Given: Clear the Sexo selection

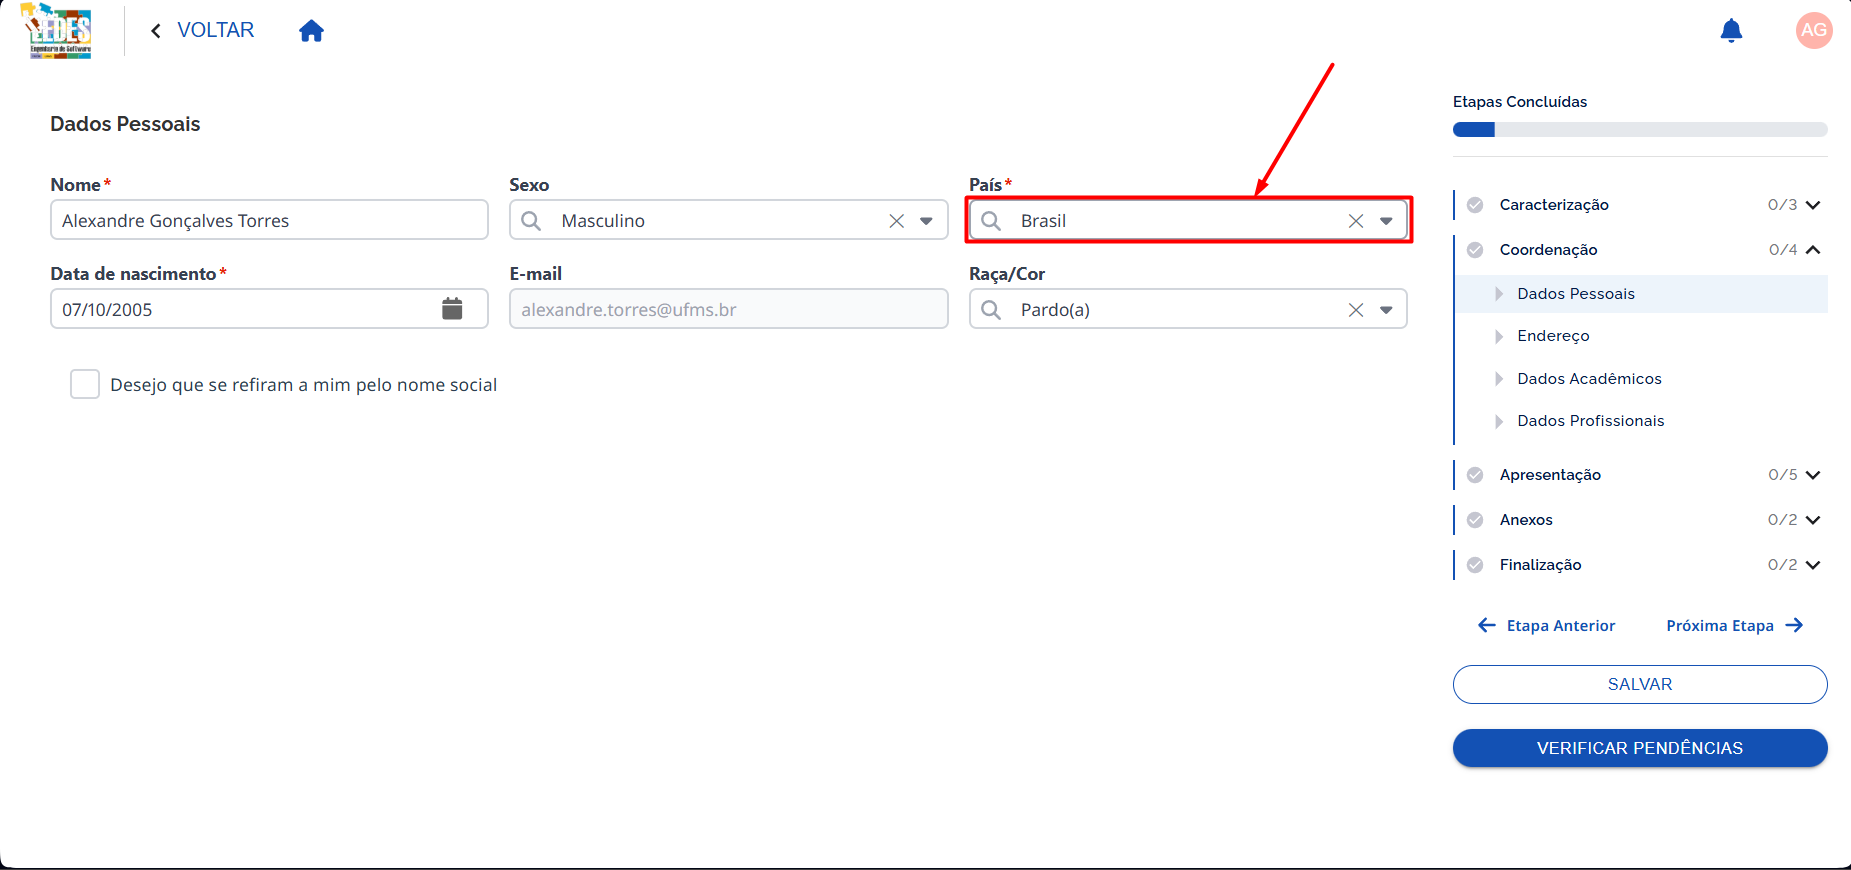Looking at the screenshot, I should pos(897,221).
